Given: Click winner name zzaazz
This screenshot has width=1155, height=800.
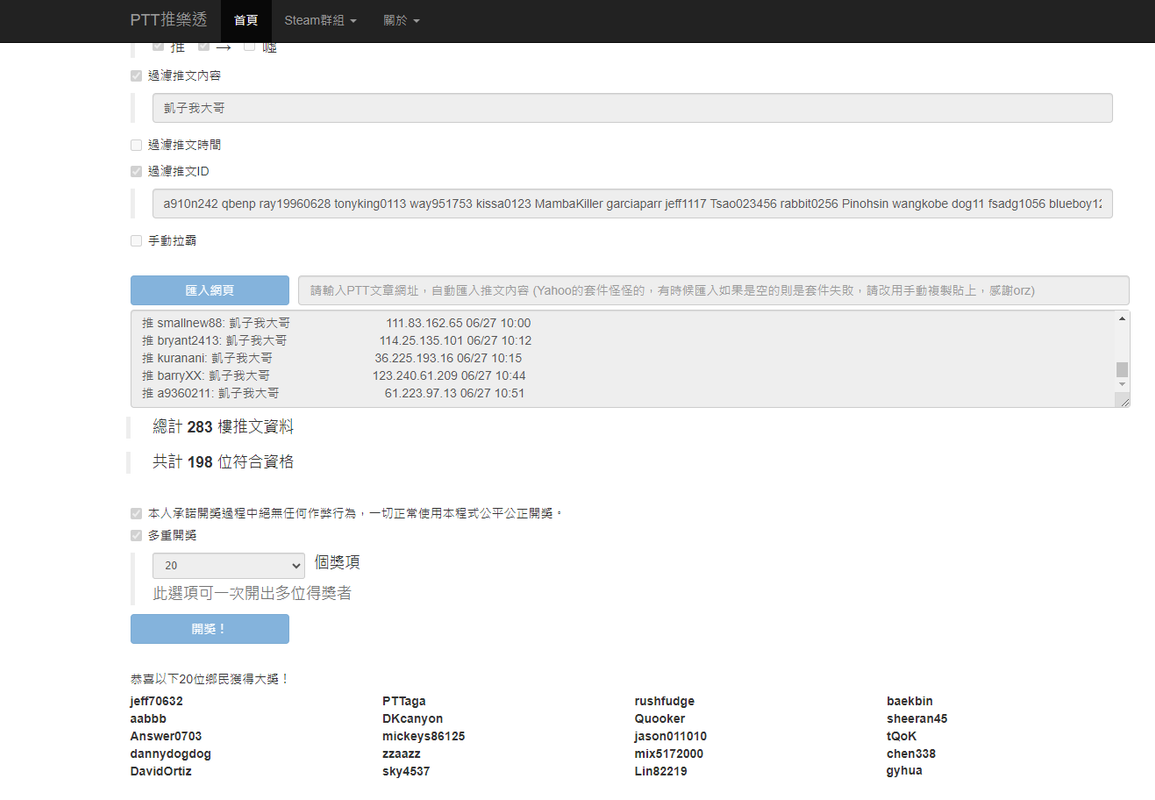Looking at the screenshot, I should coord(401,754).
